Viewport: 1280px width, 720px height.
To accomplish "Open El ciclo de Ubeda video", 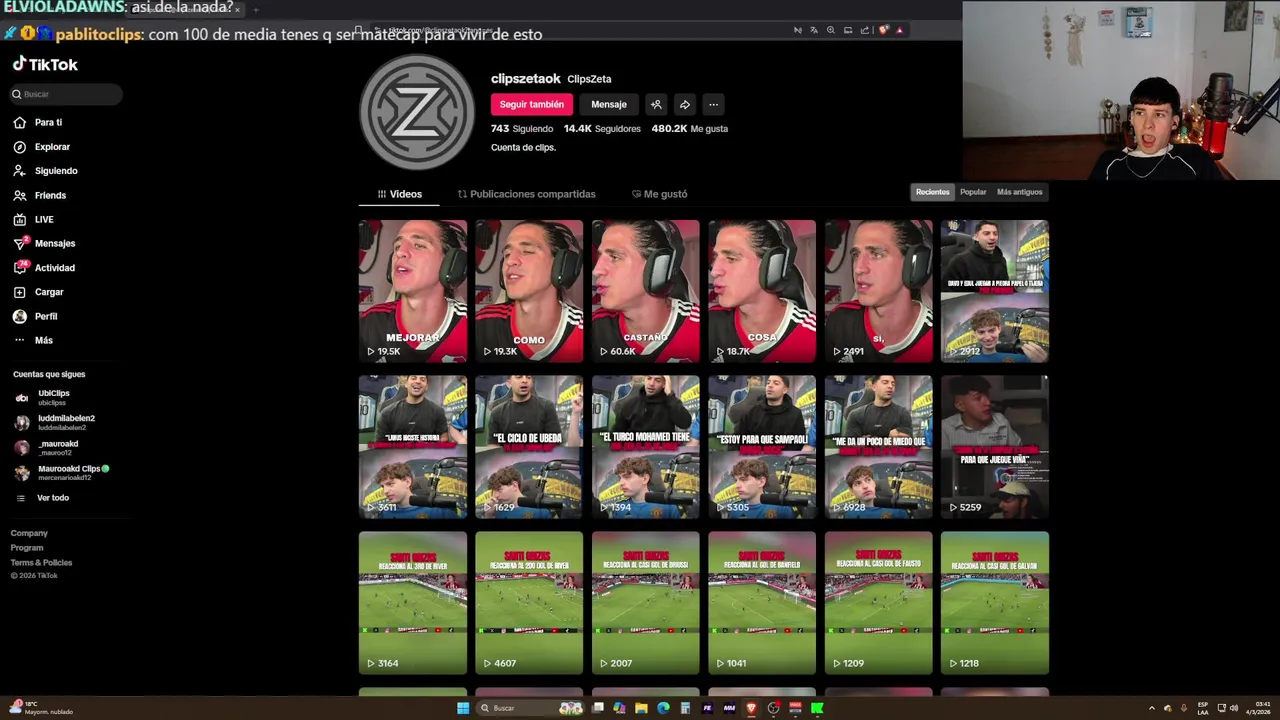I will coord(529,447).
